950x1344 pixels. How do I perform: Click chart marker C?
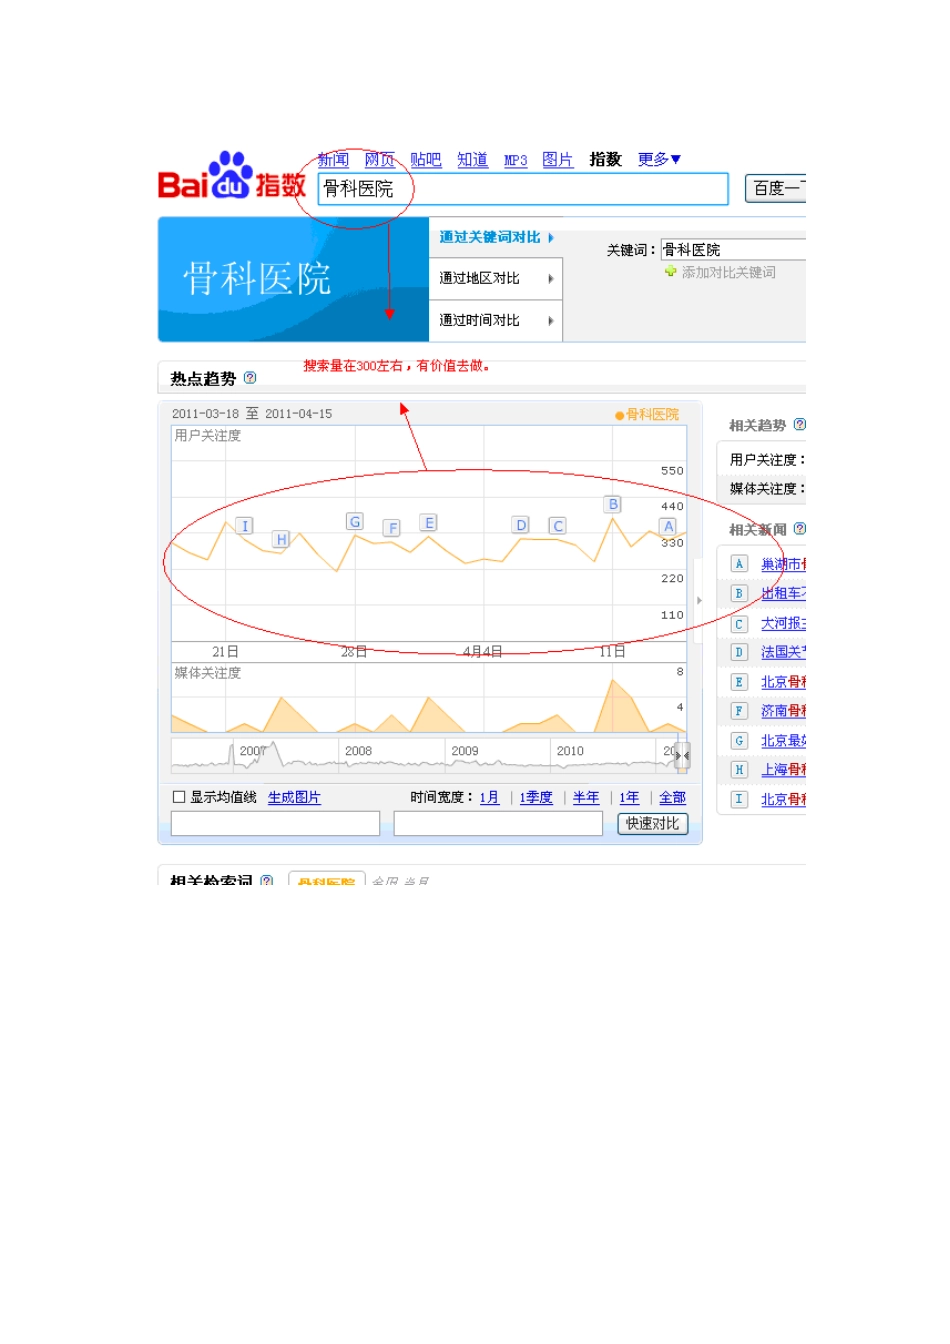(x=558, y=525)
